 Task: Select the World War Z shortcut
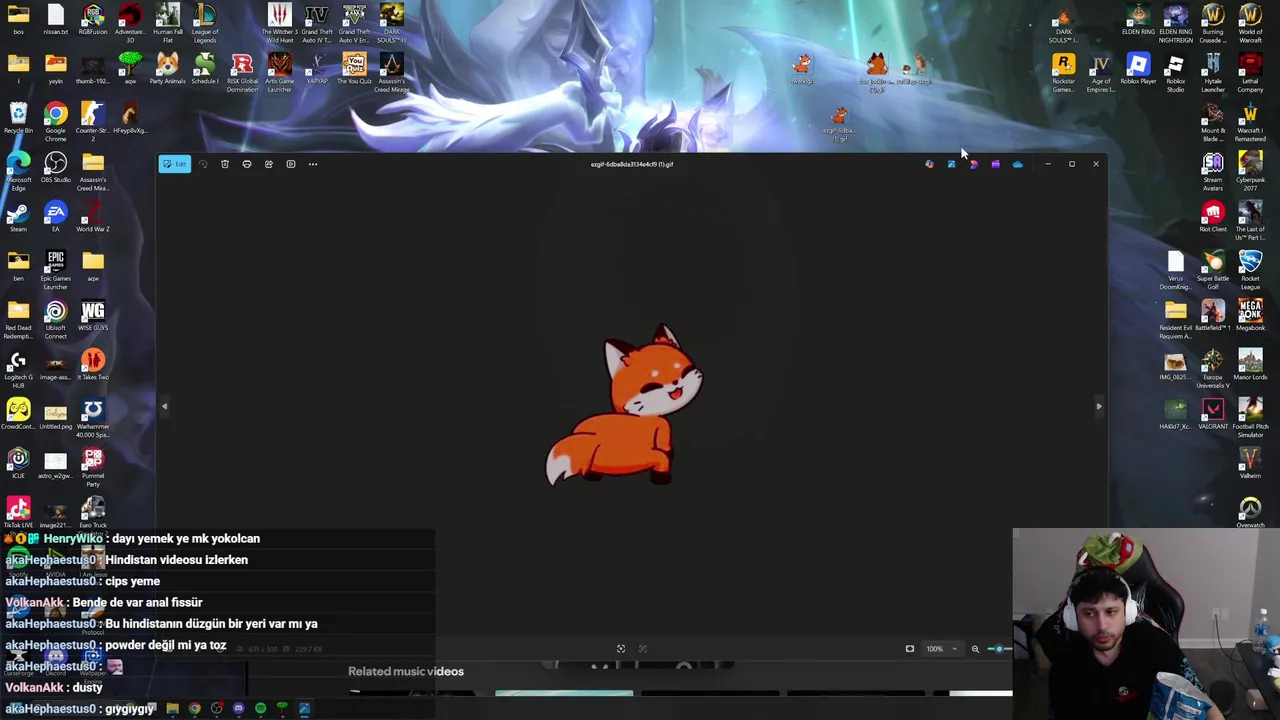click(x=93, y=216)
